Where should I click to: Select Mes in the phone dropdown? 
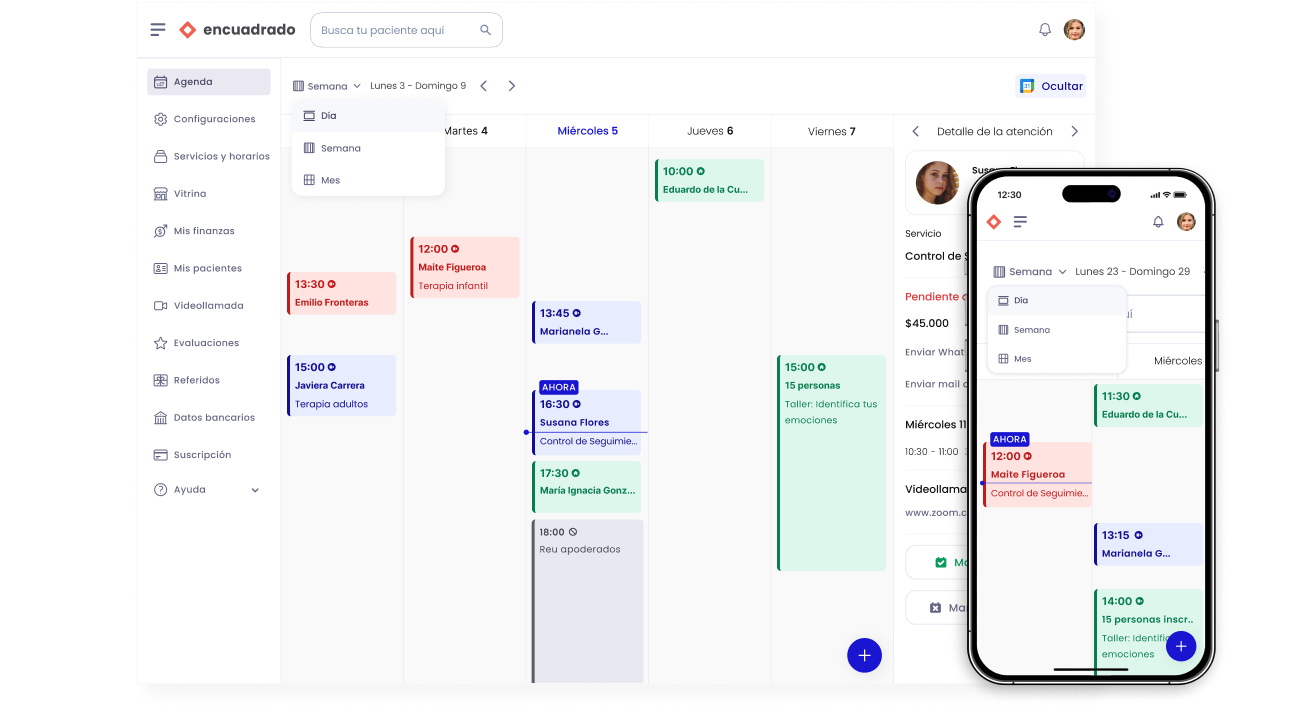(x=1057, y=359)
